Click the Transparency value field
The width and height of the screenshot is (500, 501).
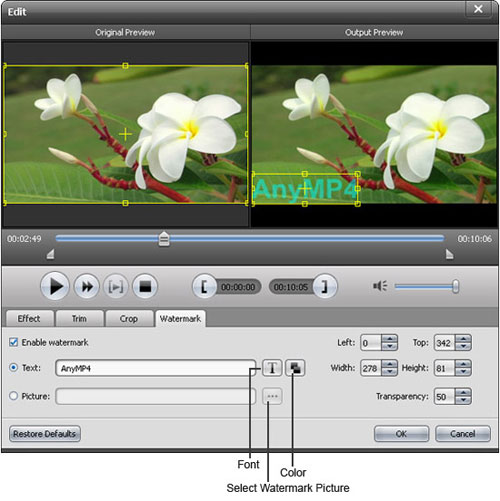[x=445, y=396]
